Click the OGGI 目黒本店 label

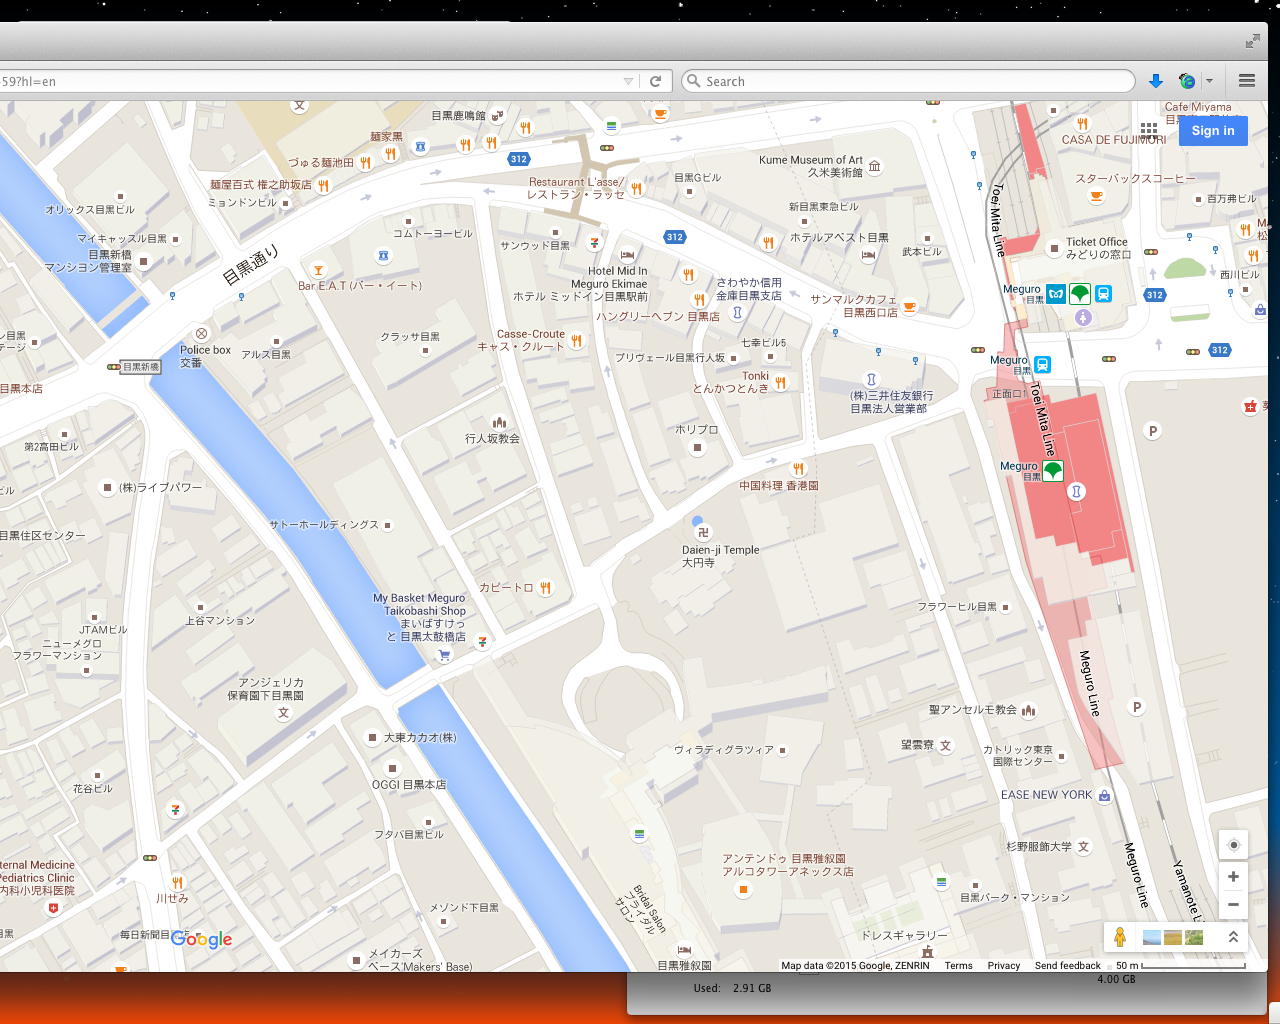pos(409,785)
